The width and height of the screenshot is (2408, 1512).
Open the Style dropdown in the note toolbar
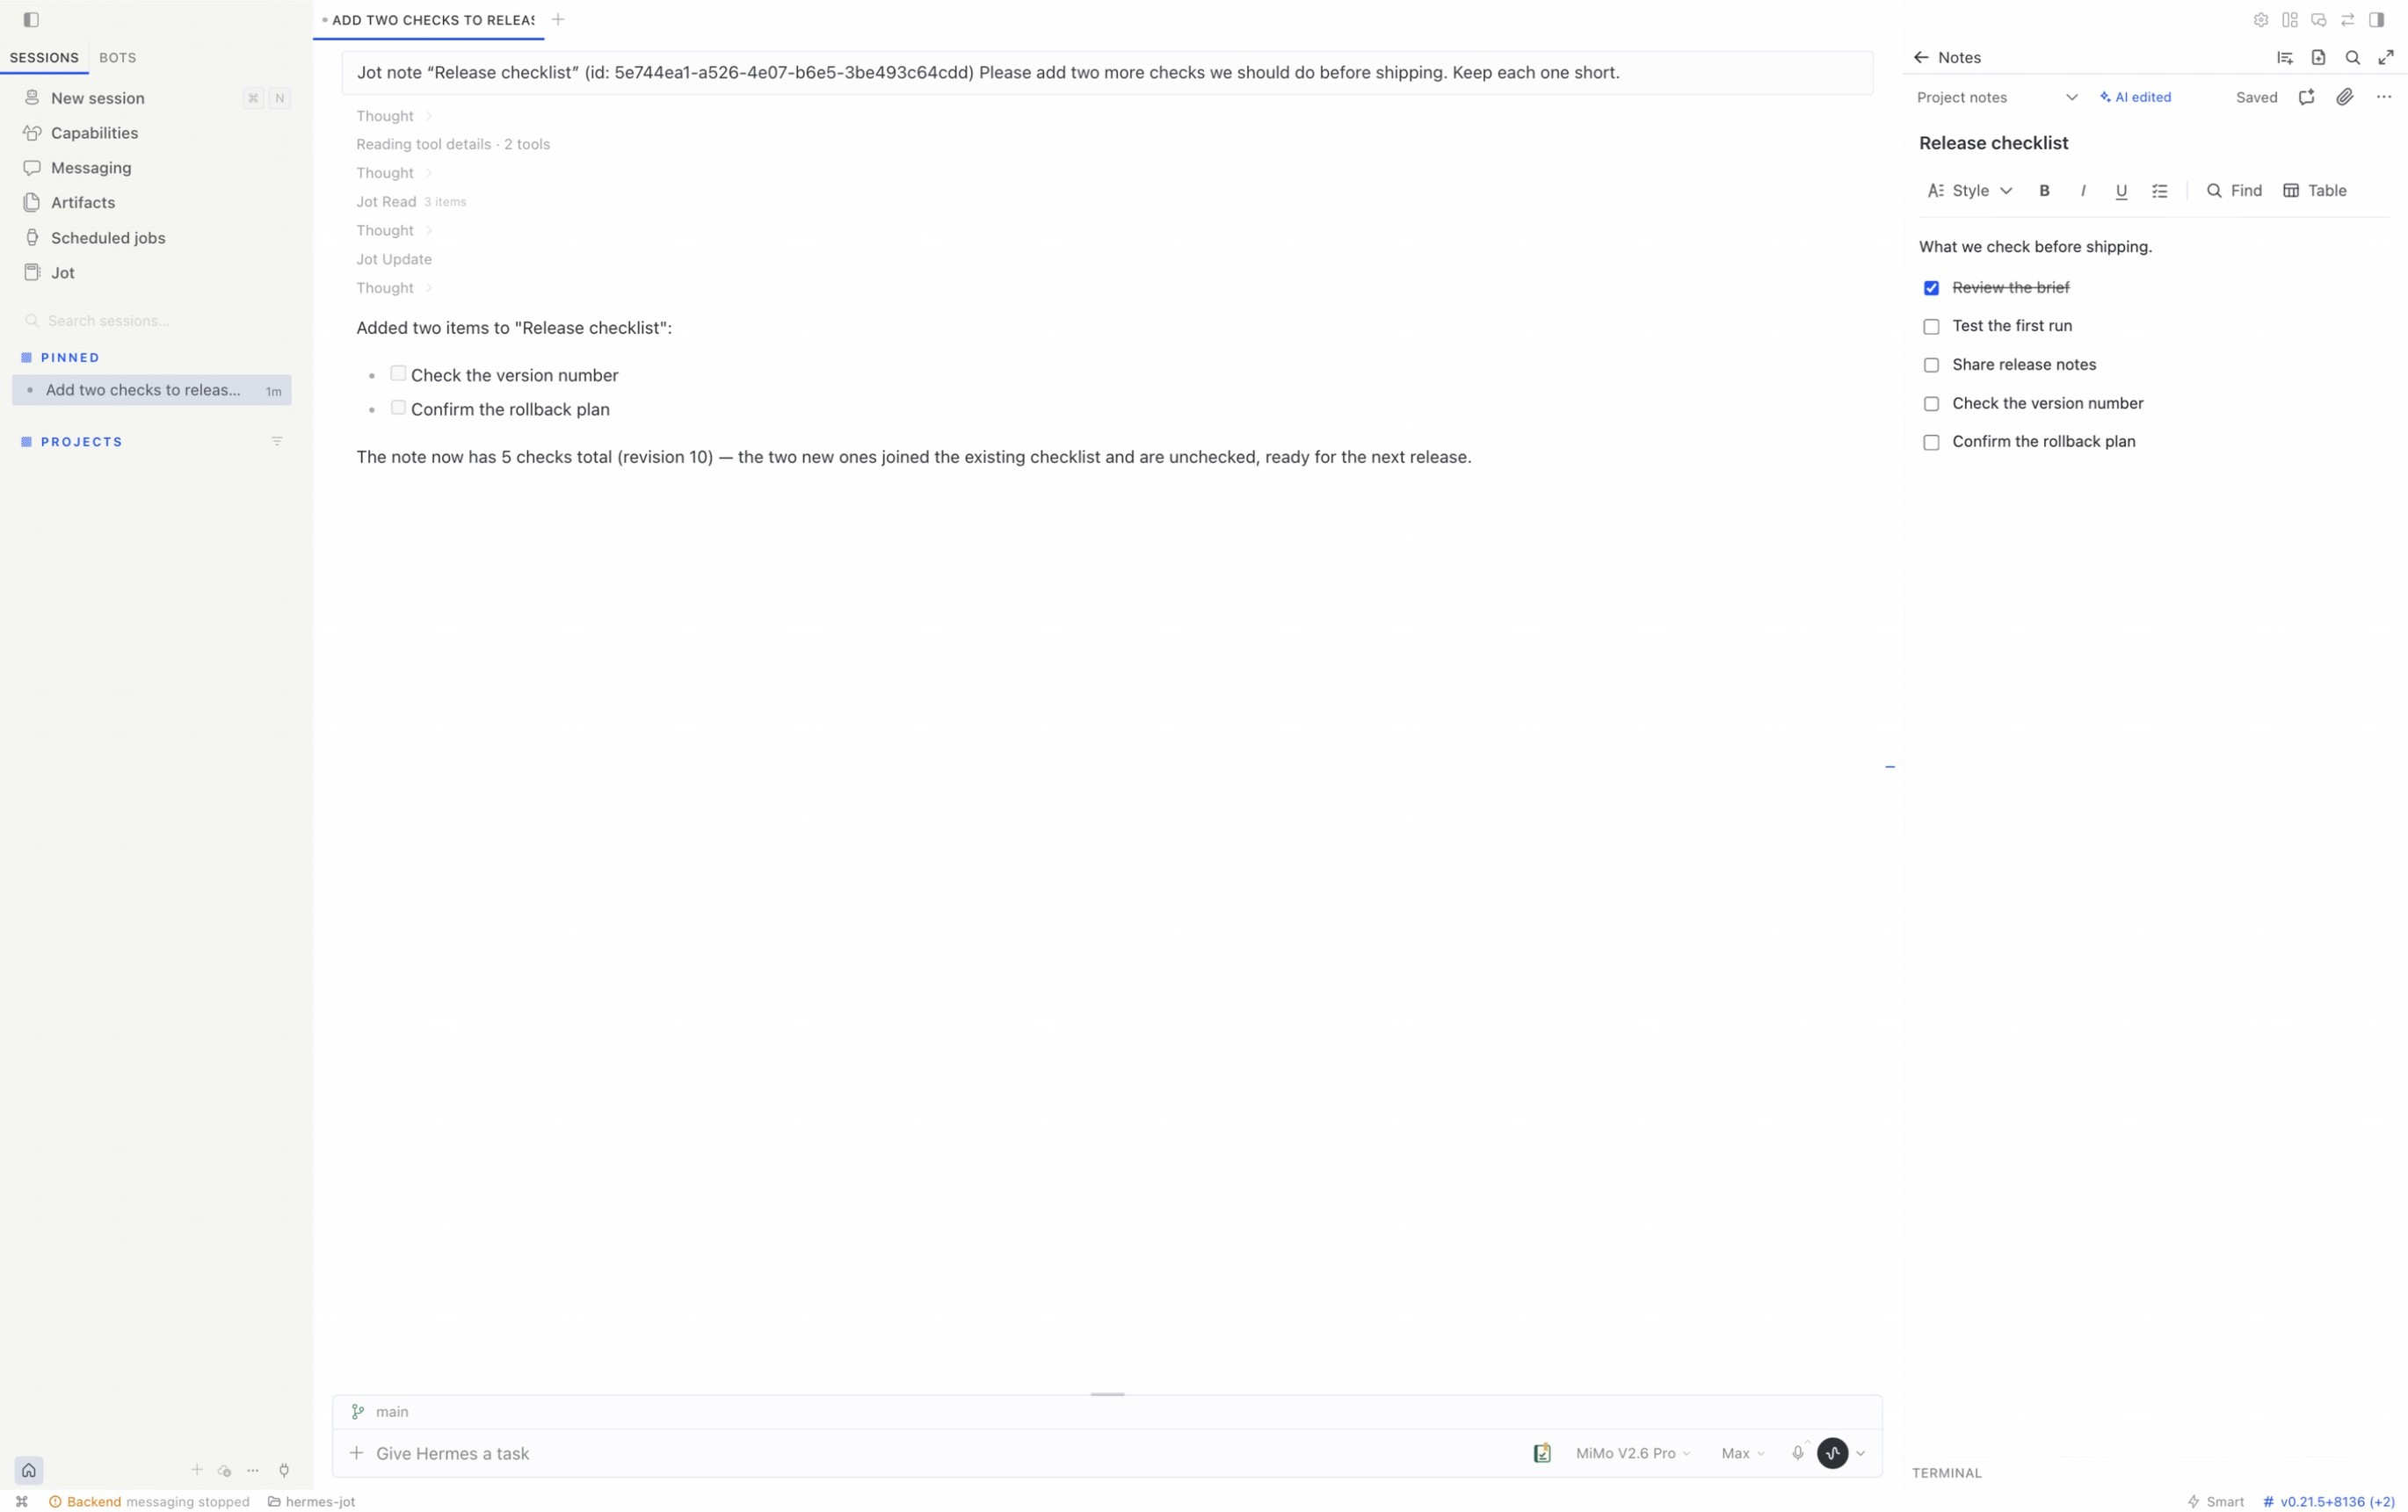(x=1969, y=190)
